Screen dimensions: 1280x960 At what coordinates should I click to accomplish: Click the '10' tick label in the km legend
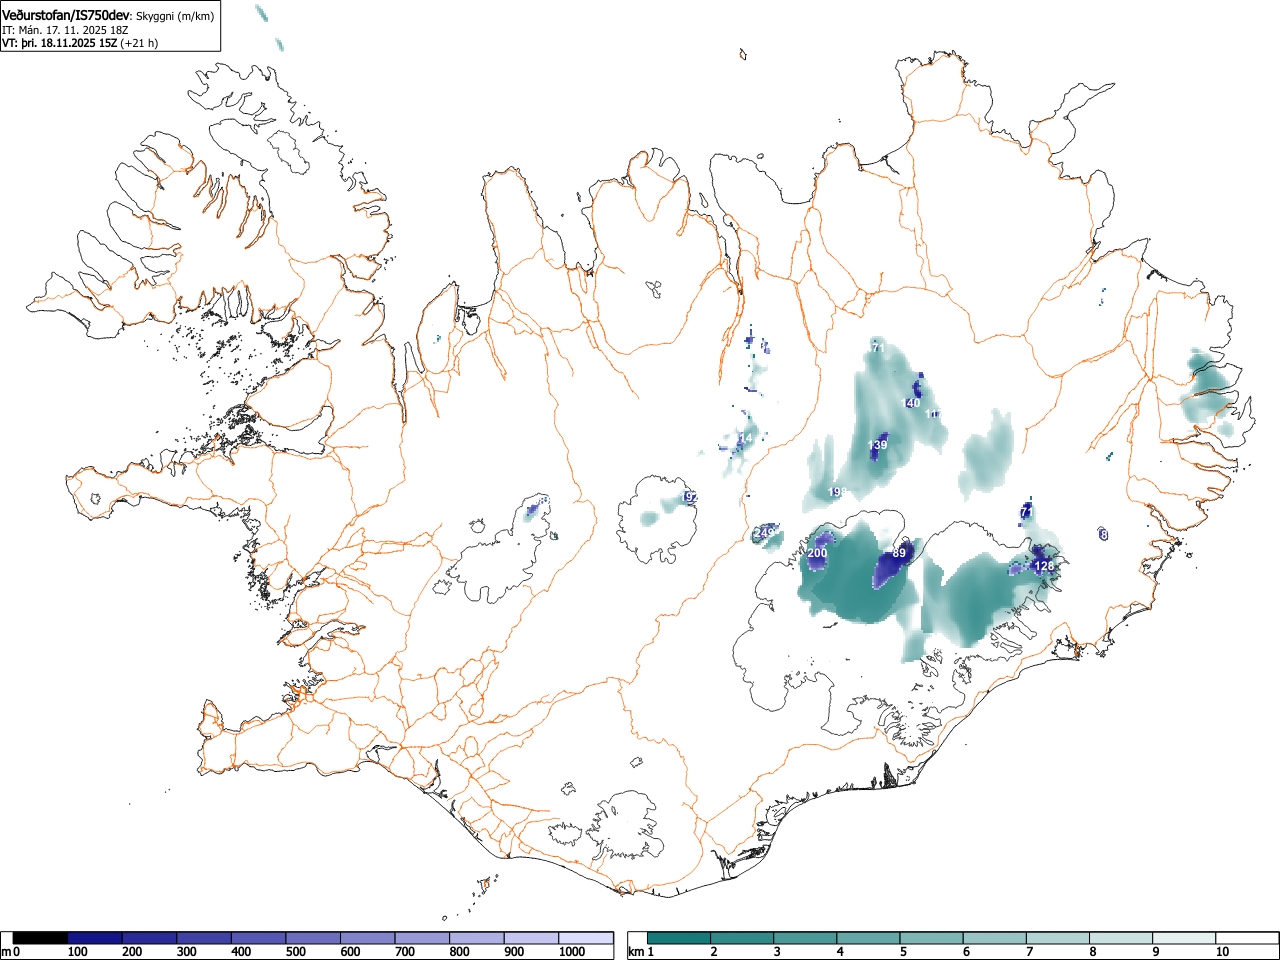(1222, 952)
